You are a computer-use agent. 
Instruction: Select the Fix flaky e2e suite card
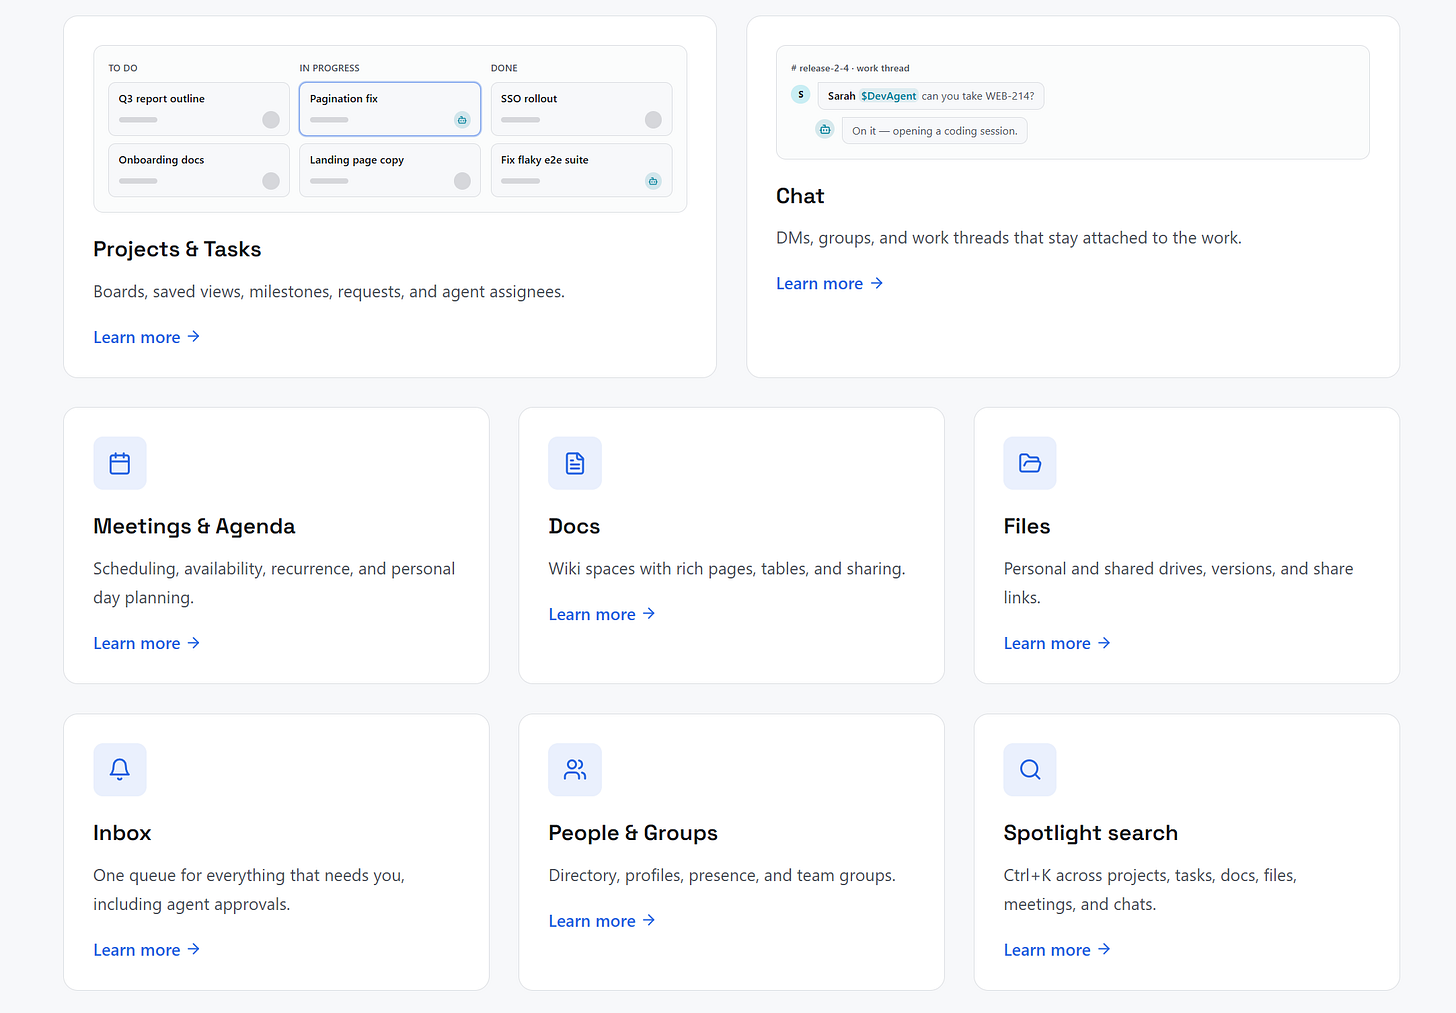pos(581,170)
